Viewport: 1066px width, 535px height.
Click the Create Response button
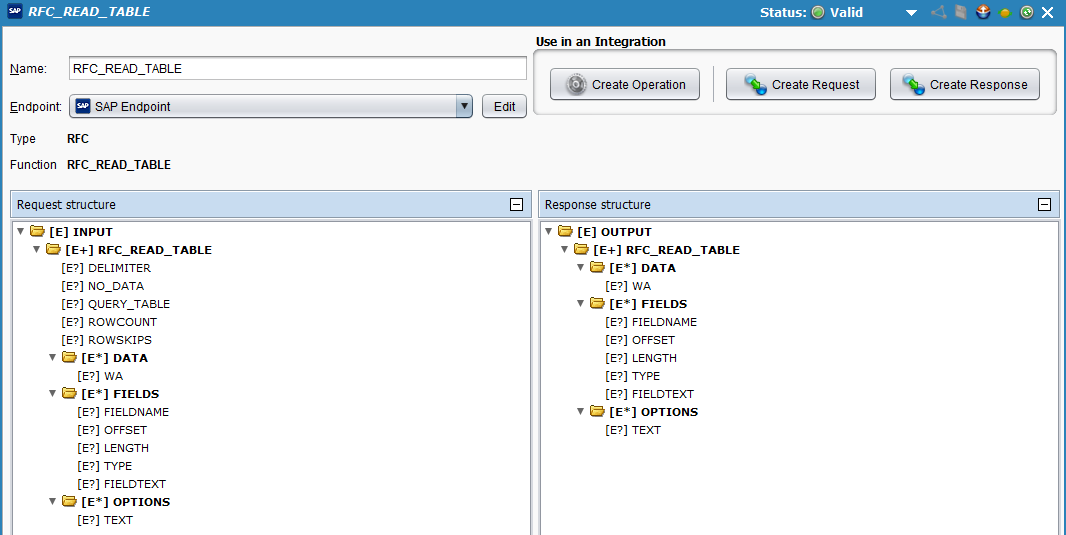click(965, 85)
